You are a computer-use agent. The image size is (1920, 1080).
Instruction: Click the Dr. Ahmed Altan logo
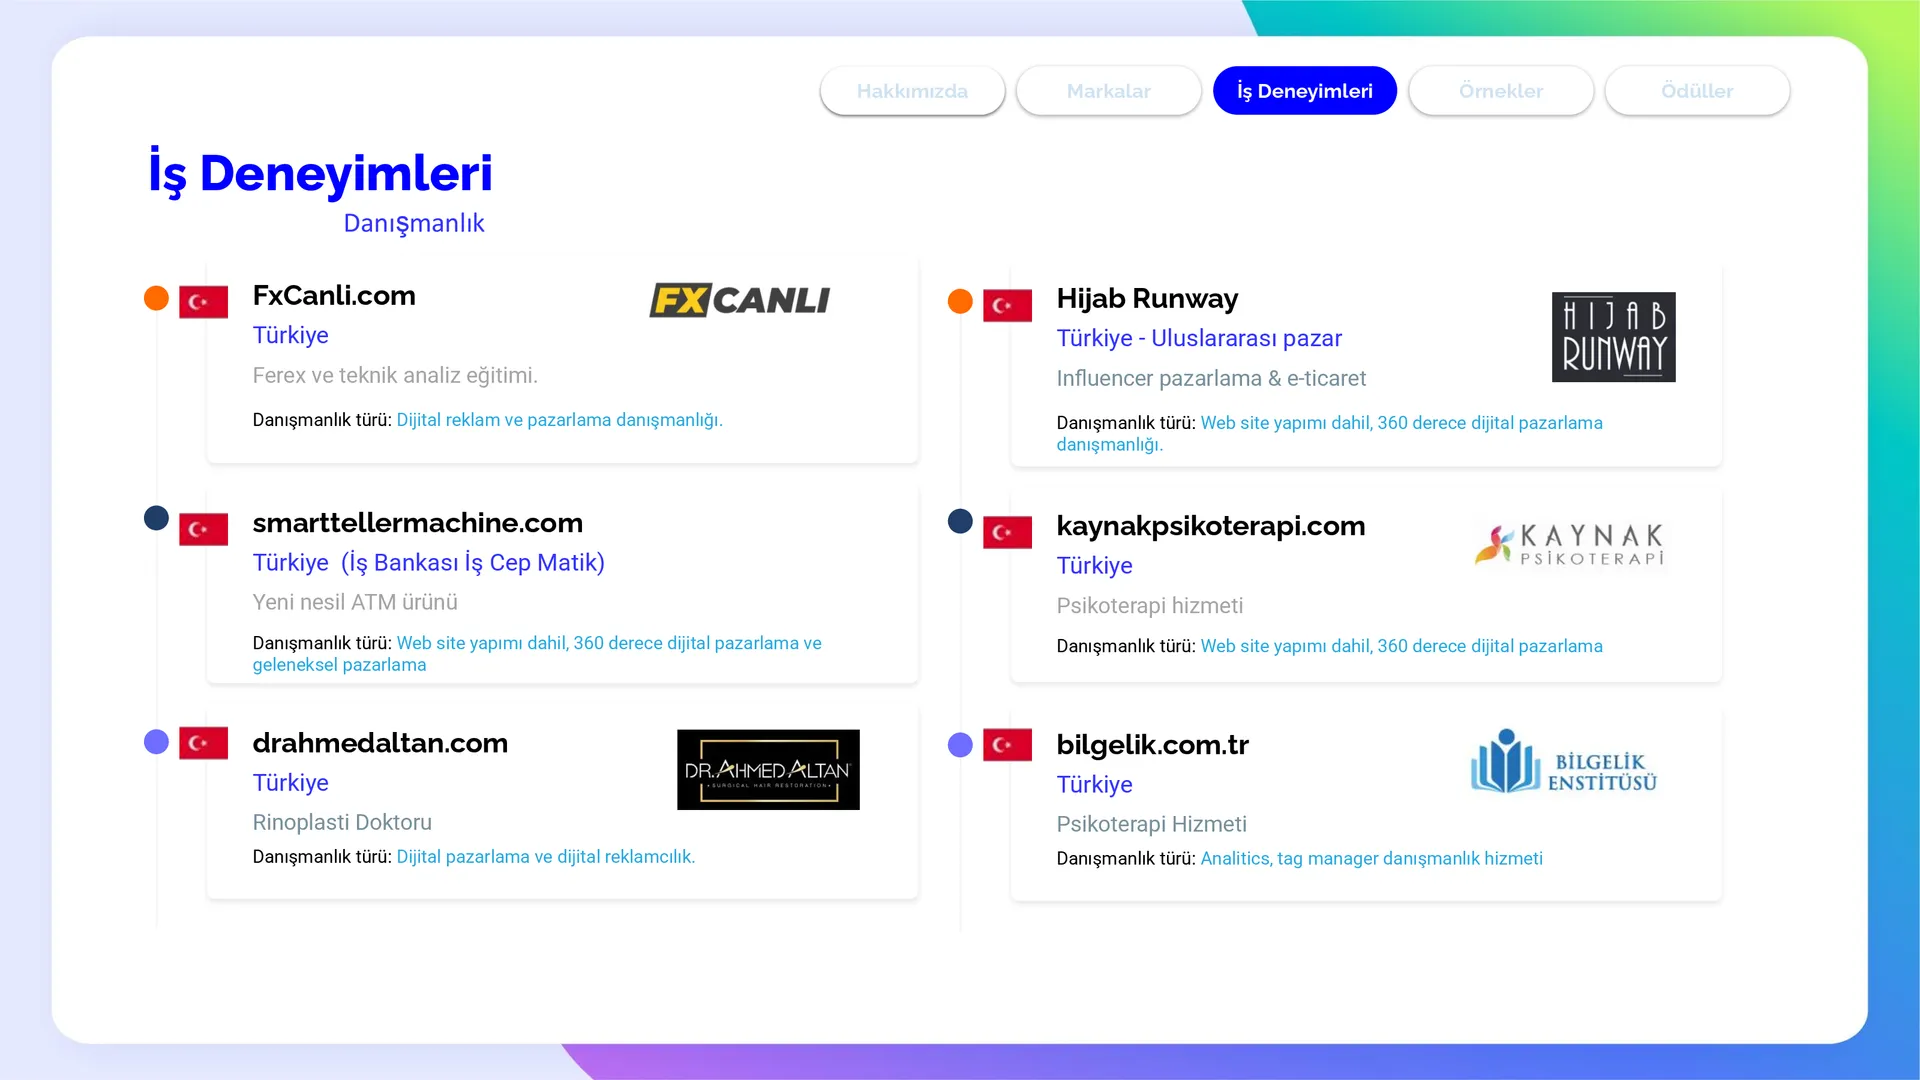[768, 770]
